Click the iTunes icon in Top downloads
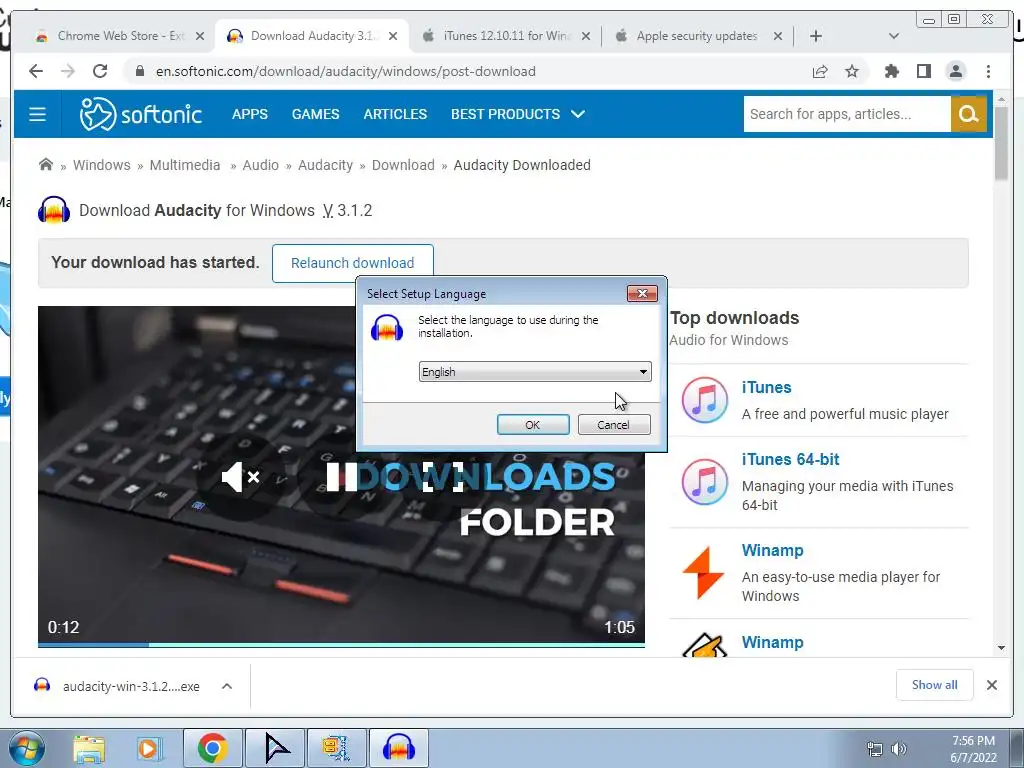 pos(705,400)
